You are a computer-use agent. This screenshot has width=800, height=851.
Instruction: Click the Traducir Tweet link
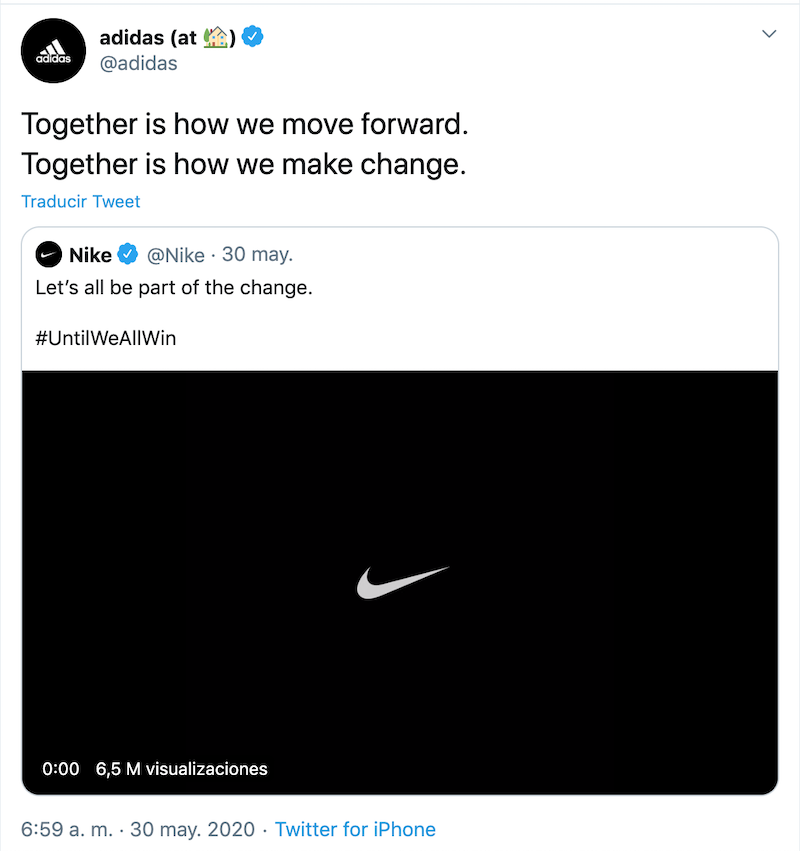coord(81,201)
